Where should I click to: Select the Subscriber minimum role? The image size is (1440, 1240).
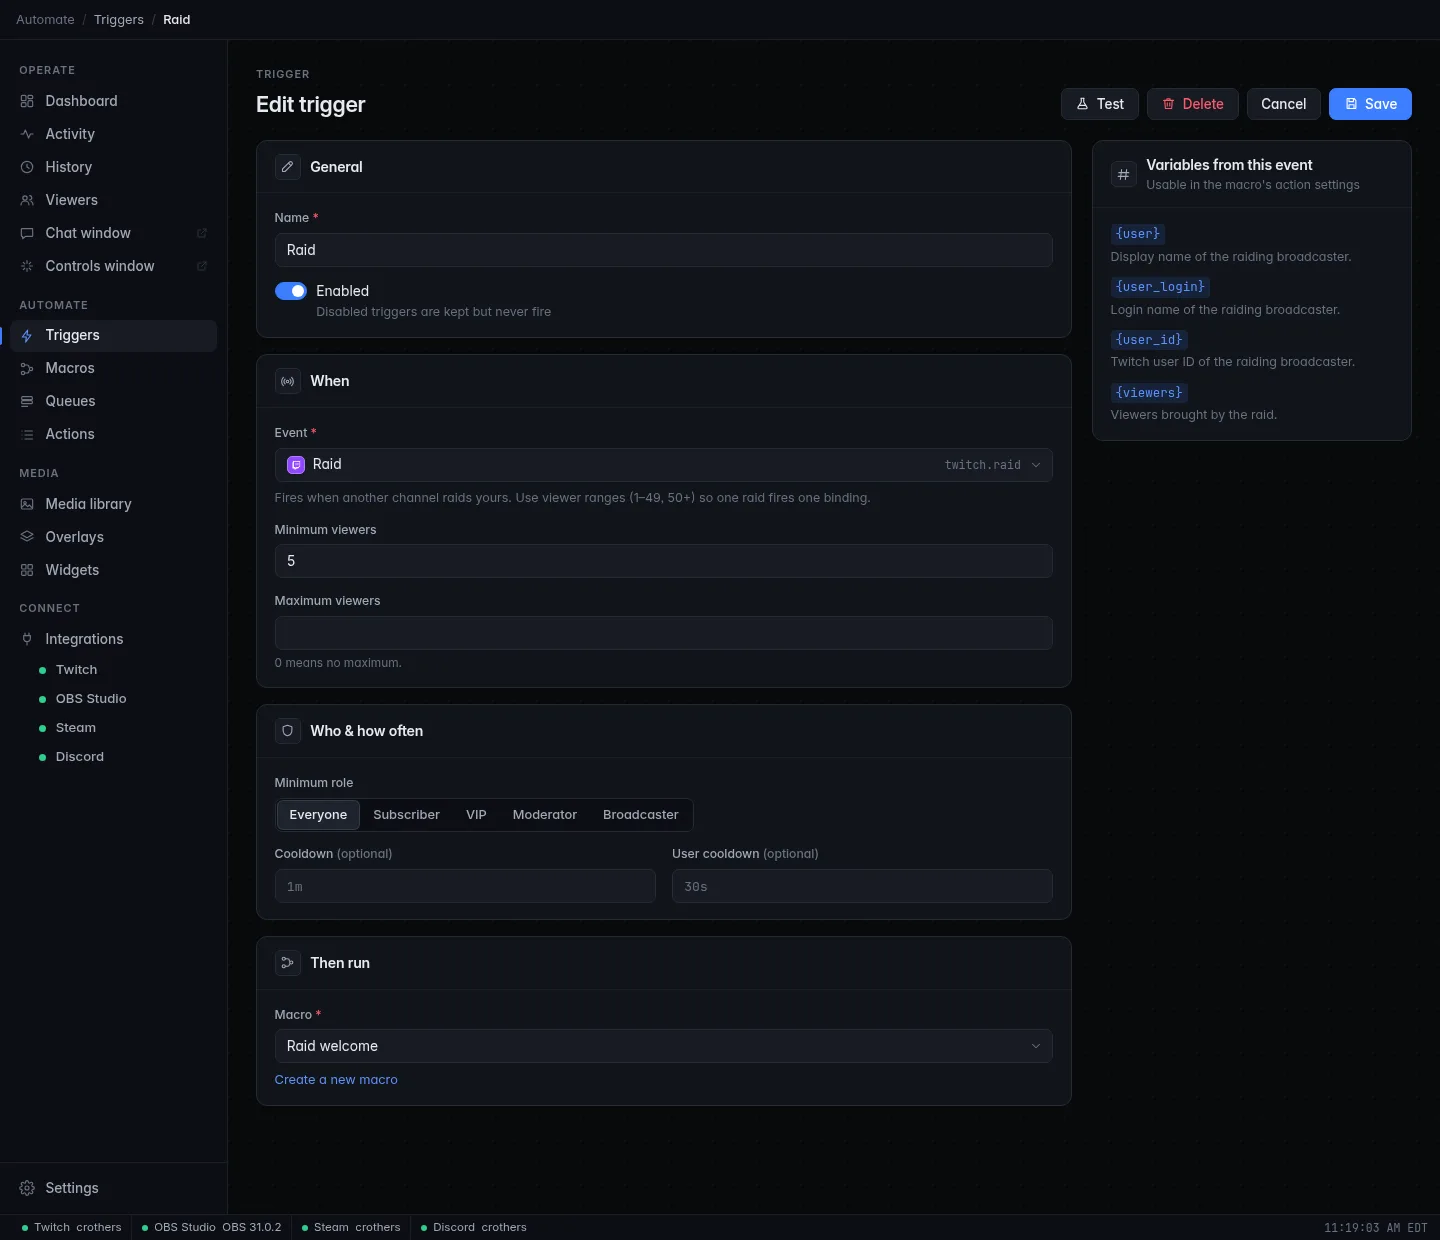406,815
